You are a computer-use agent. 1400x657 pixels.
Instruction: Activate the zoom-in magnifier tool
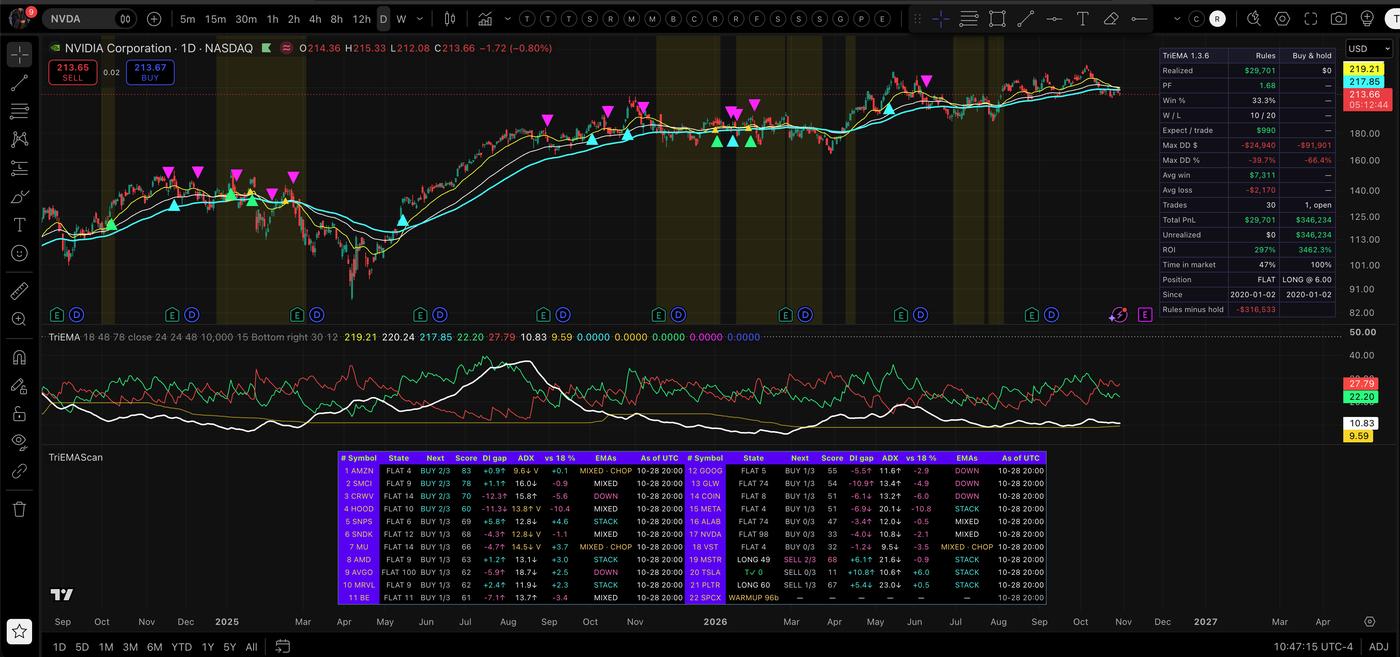[19, 319]
